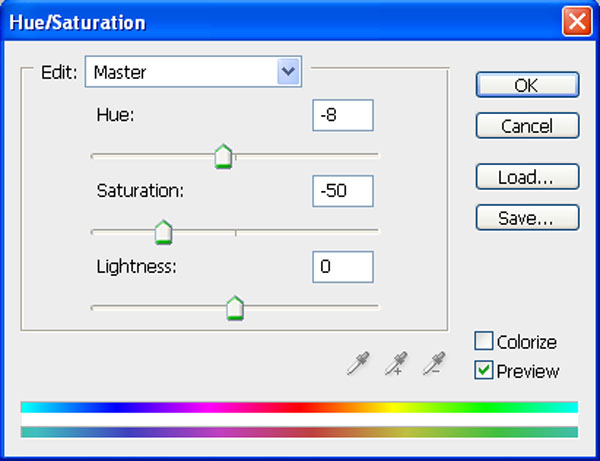Click the upper rainbow color bar
Screen dimensions: 600x461
point(299,407)
